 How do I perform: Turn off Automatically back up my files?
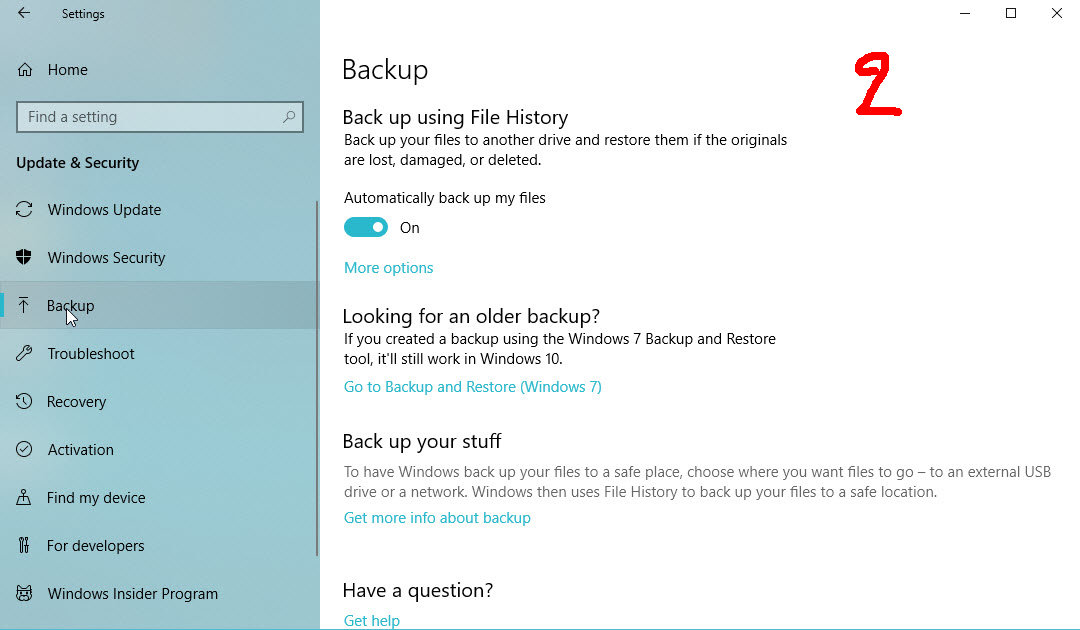[366, 228]
